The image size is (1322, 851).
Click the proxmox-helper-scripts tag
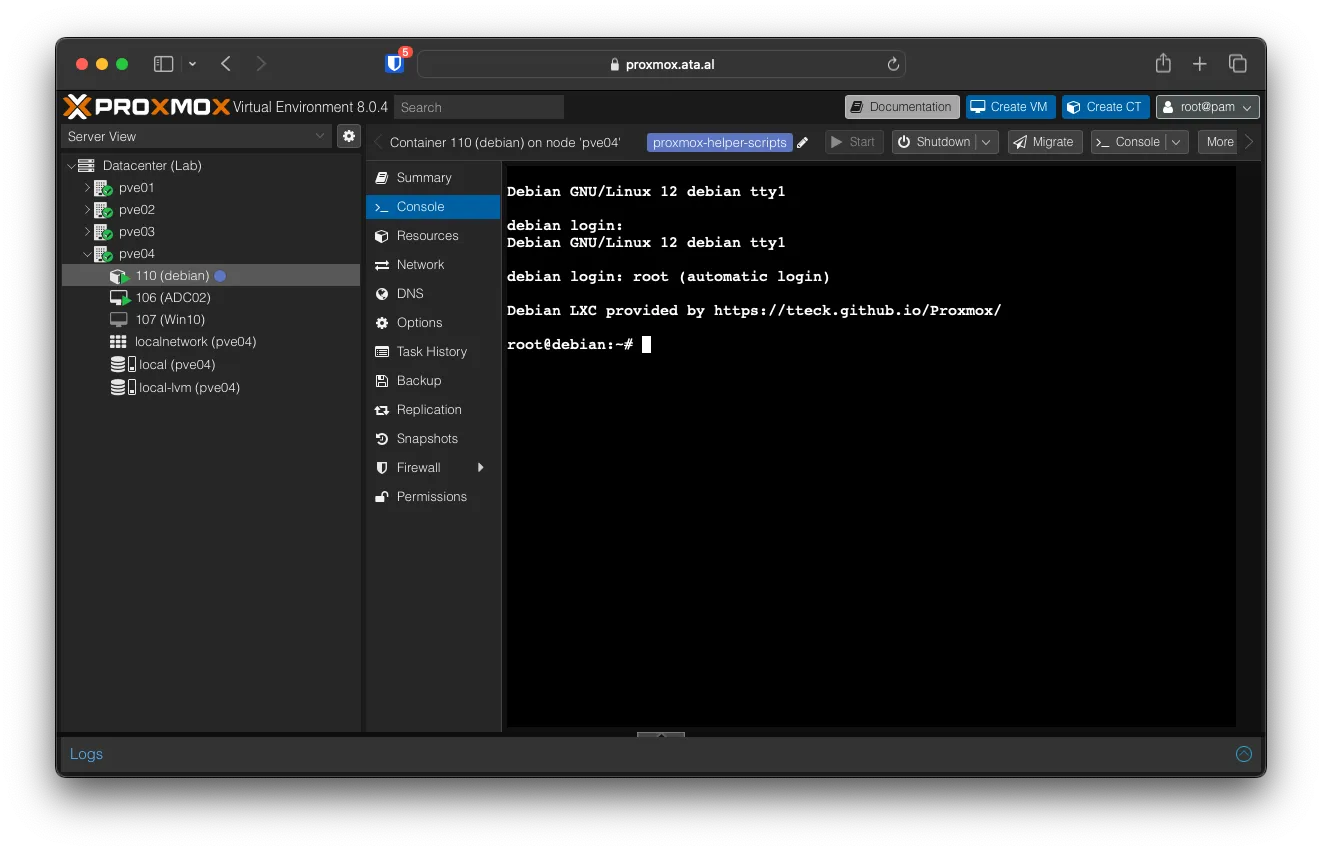pos(719,142)
